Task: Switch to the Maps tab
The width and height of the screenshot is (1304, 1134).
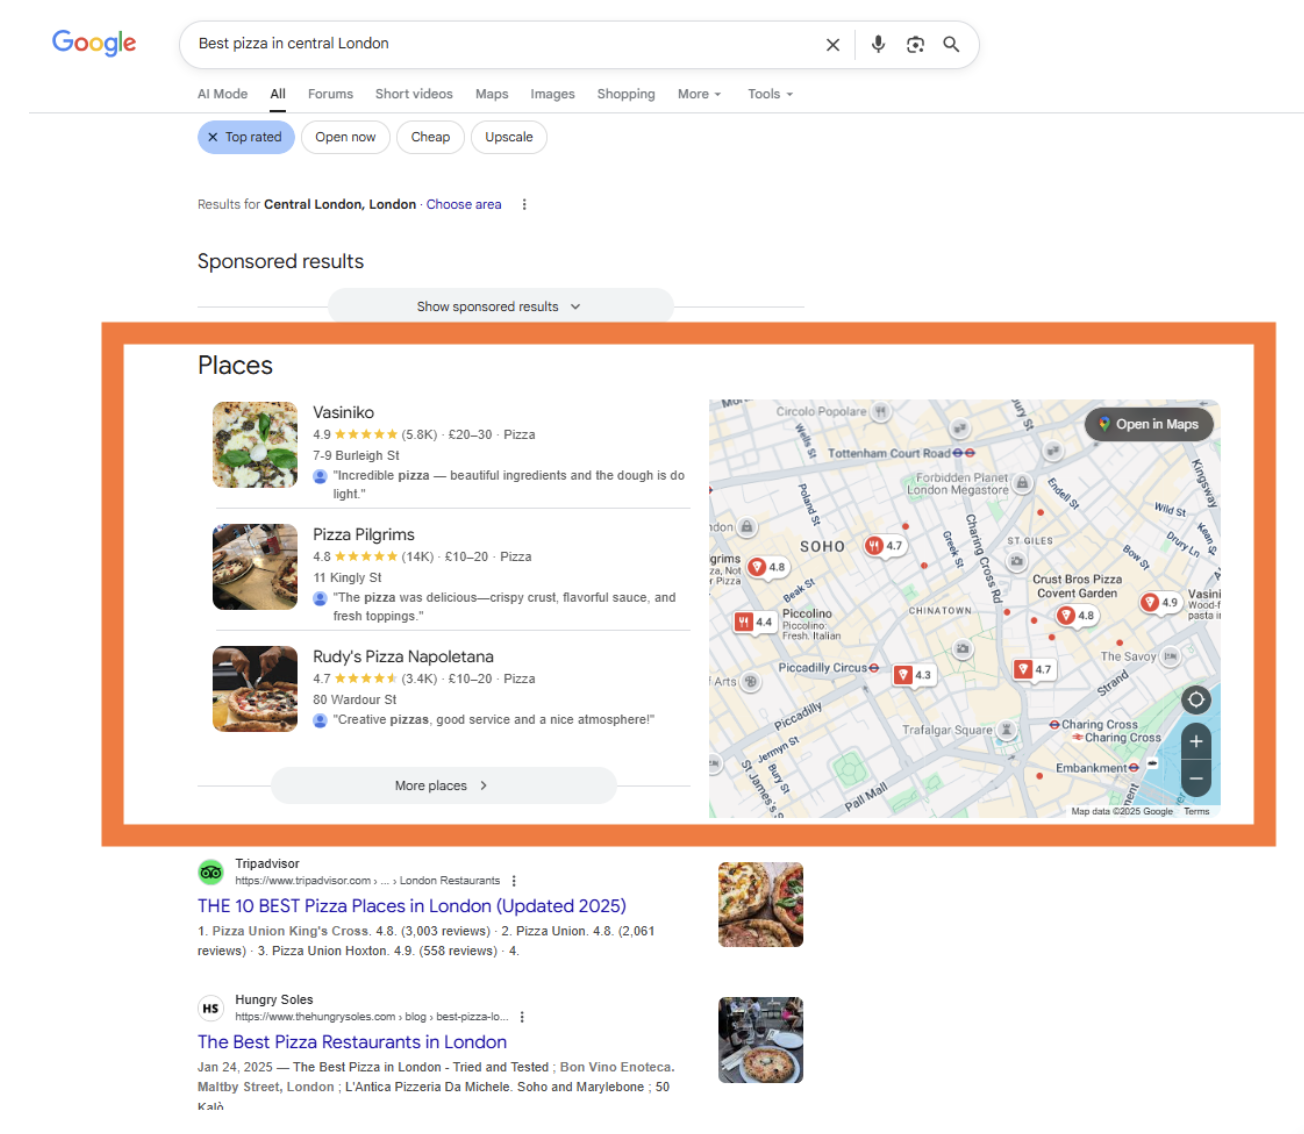Action: pyautogui.click(x=491, y=94)
